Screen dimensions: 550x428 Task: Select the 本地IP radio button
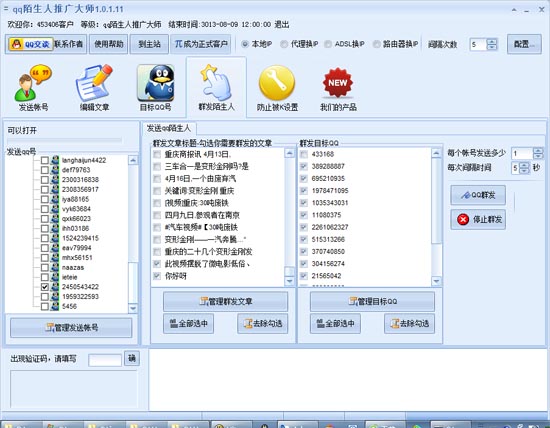pos(245,44)
